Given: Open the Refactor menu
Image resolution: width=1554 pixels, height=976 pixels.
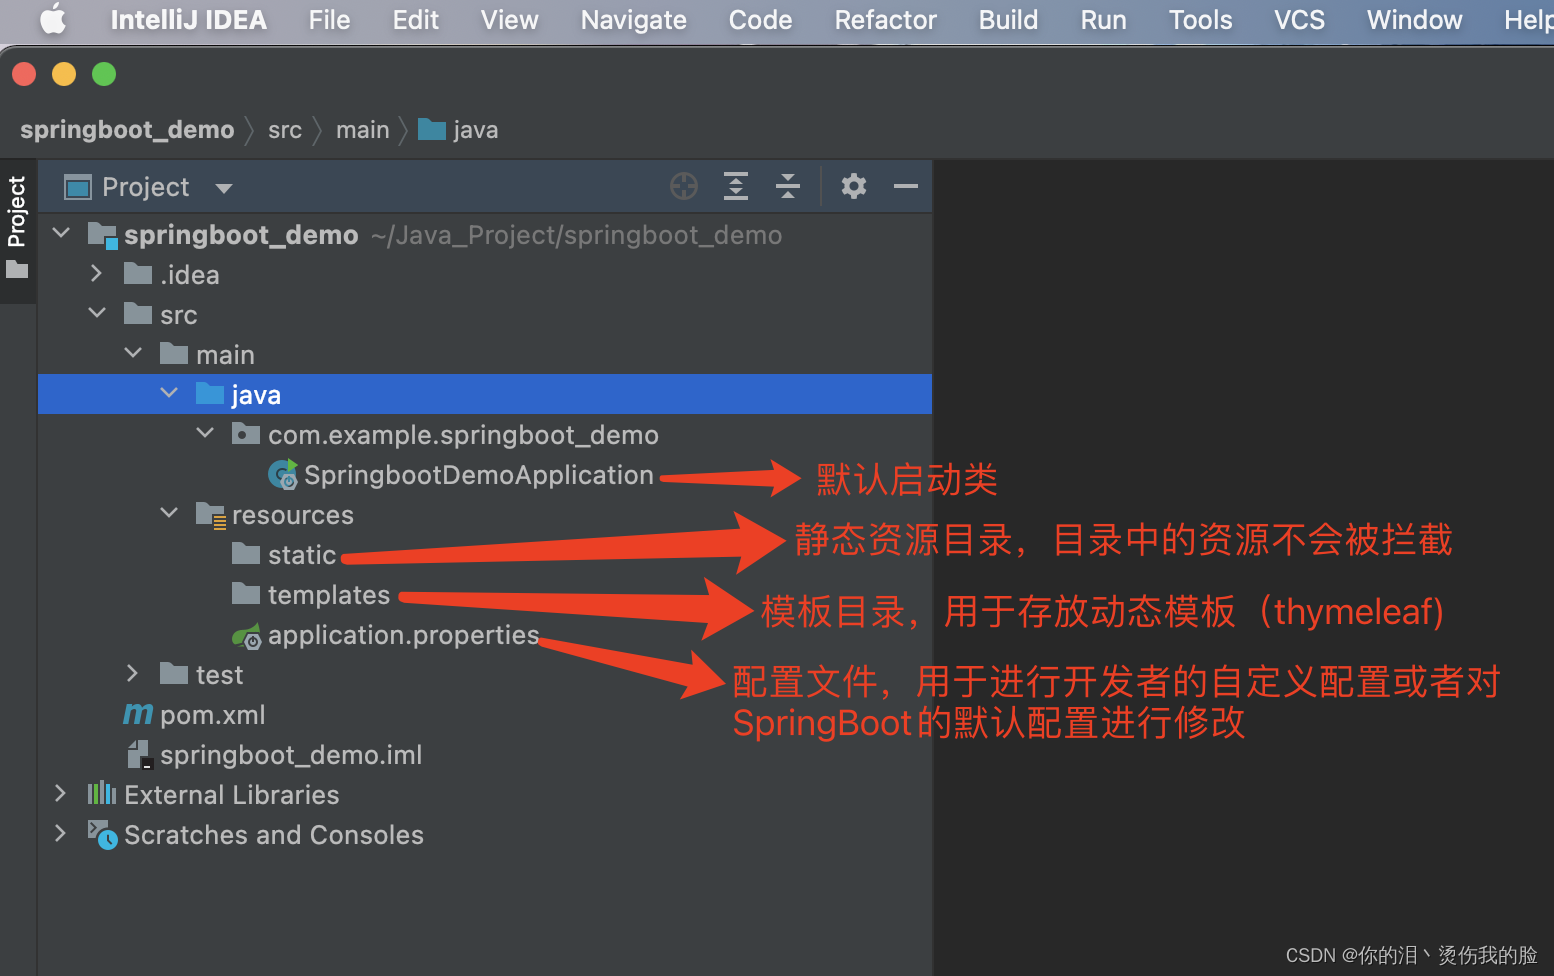Looking at the screenshot, I should click(885, 20).
